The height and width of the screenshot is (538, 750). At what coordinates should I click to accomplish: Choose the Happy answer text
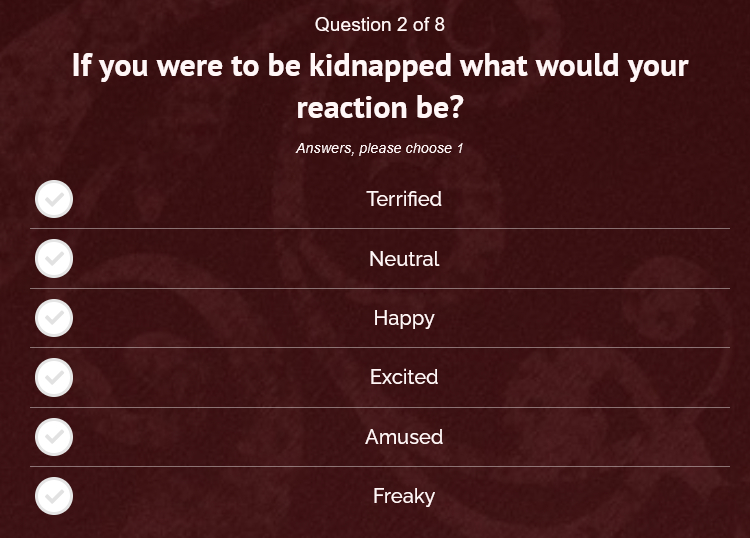[x=404, y=318]
